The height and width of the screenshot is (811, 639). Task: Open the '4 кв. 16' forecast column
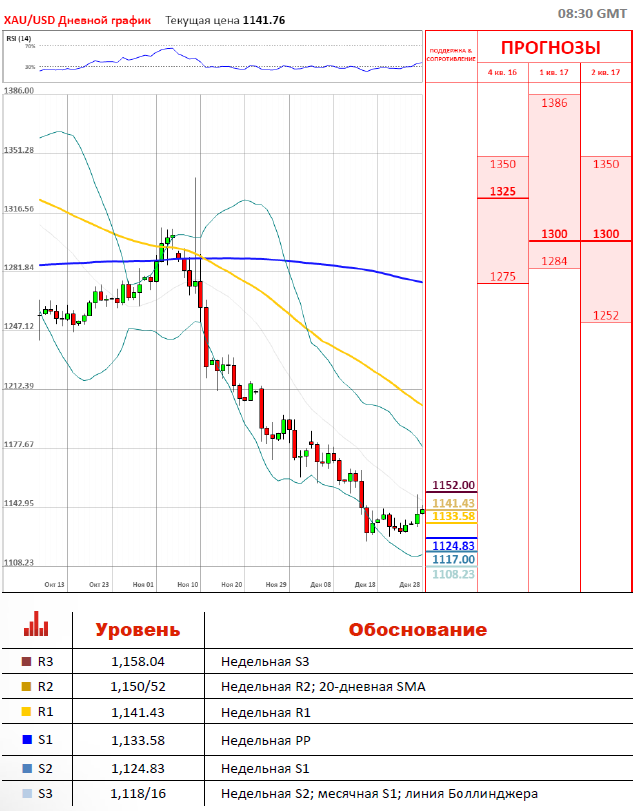tap(502, 73)
